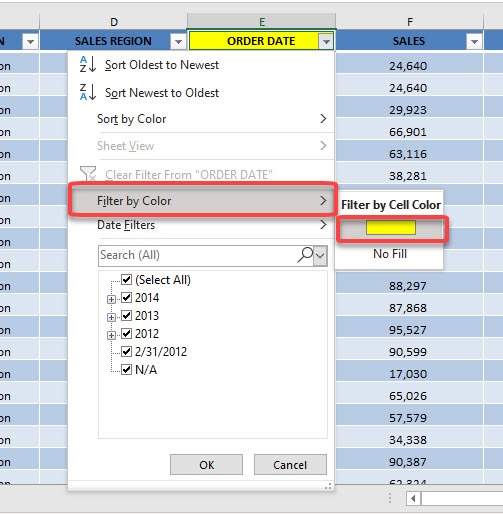Click the Sort Newest to Oldest Z-A icon

pyautogui.click(x=88, y=92)
